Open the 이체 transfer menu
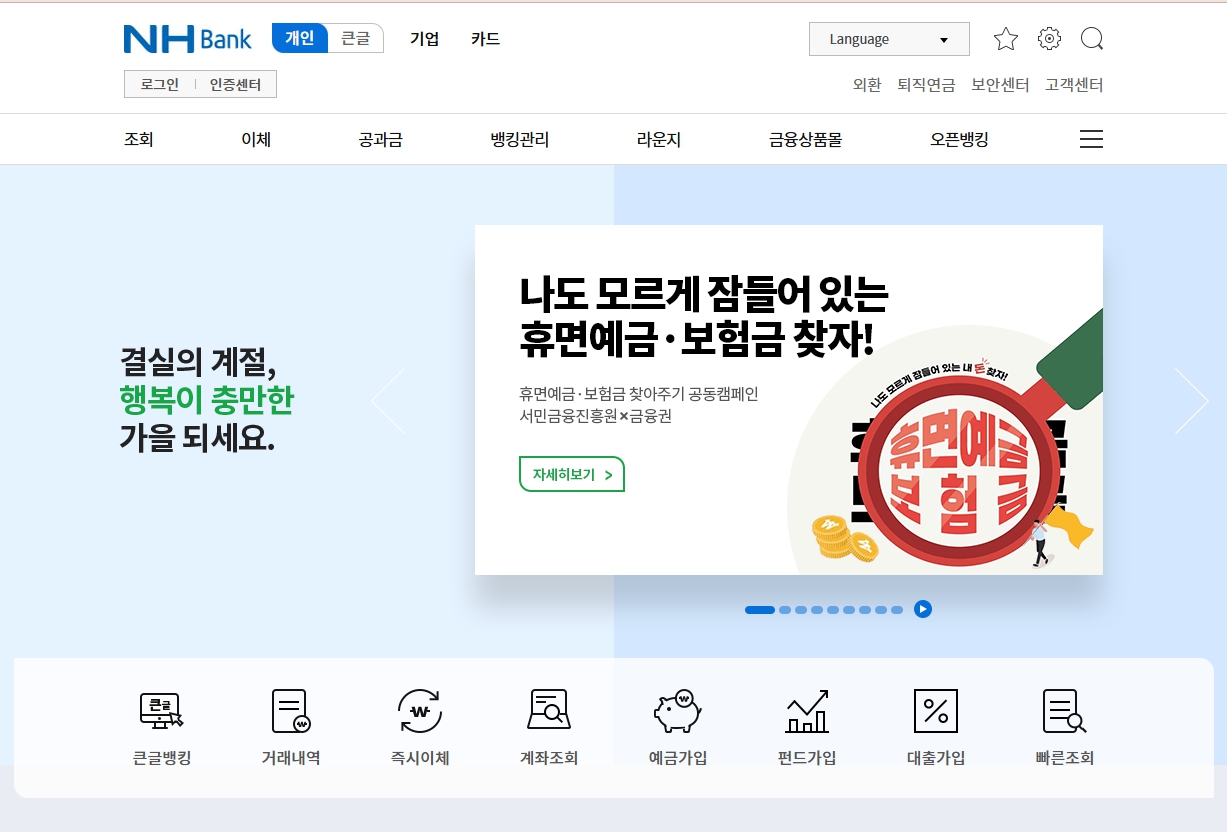This screenshot has height=832, width=1227. pyautogui.click(x=254, y=139)
